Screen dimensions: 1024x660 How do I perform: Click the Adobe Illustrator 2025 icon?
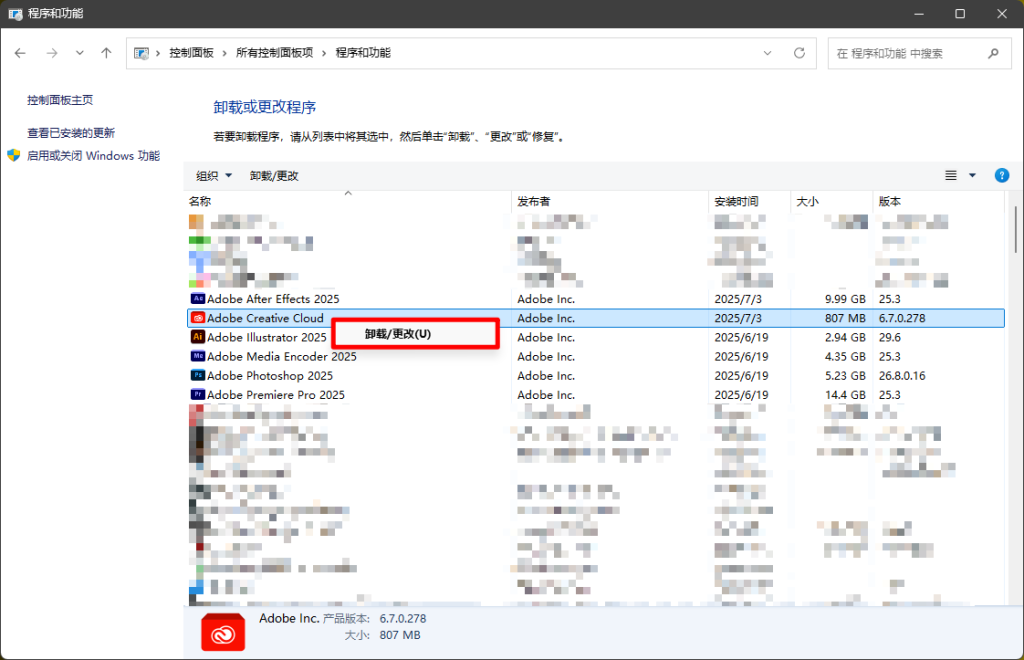pyautogui.click(x=198, y=337)
